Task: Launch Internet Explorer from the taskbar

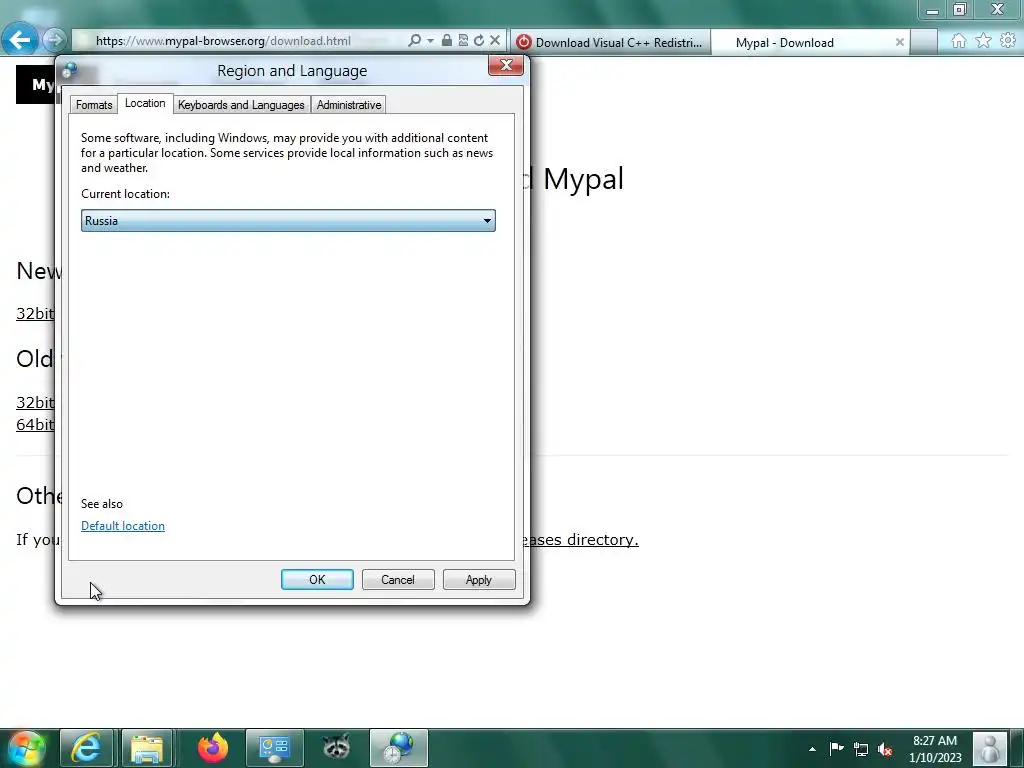Action: pos(87,748)
